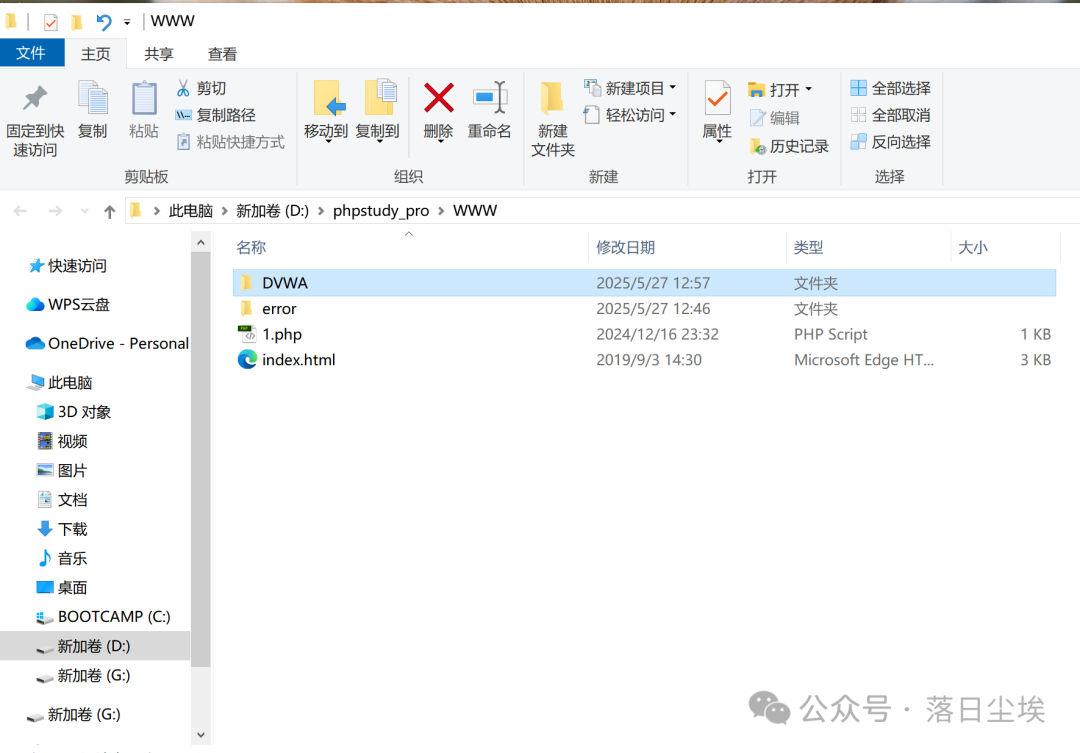The image size is (1080, 753).
Task: Click the phpstudy_pro breadcrumb
Action: [x=381, y=211]
